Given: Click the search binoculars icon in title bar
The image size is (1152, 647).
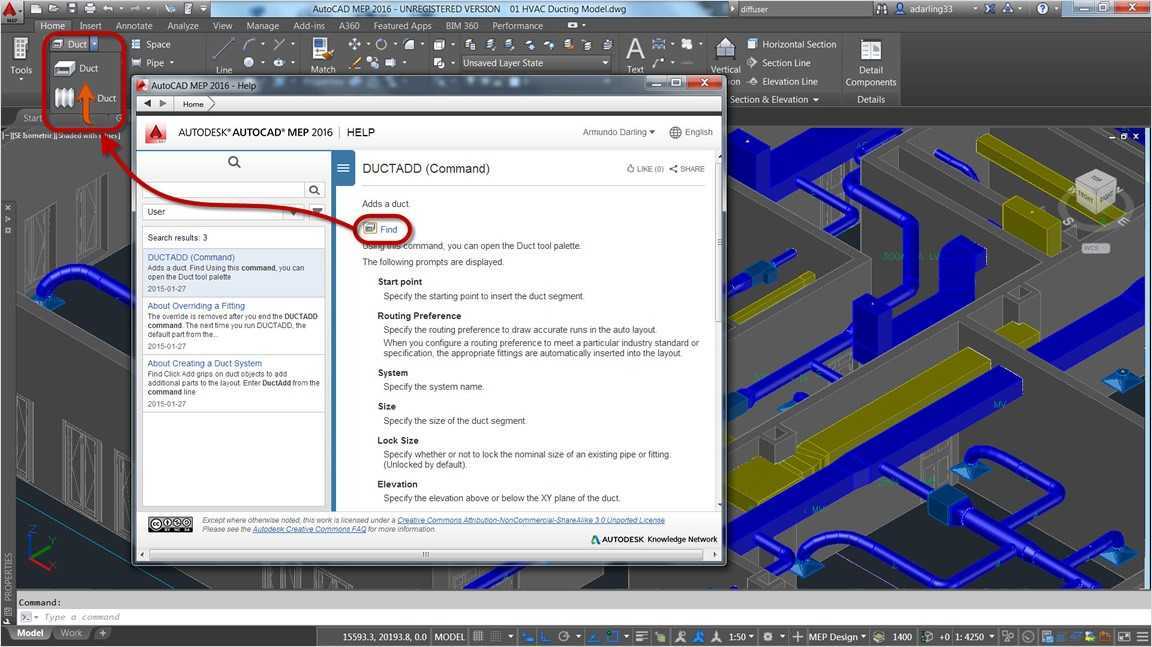Looking at the screenshot, I should pyautogui.click(x=882, y=9).
